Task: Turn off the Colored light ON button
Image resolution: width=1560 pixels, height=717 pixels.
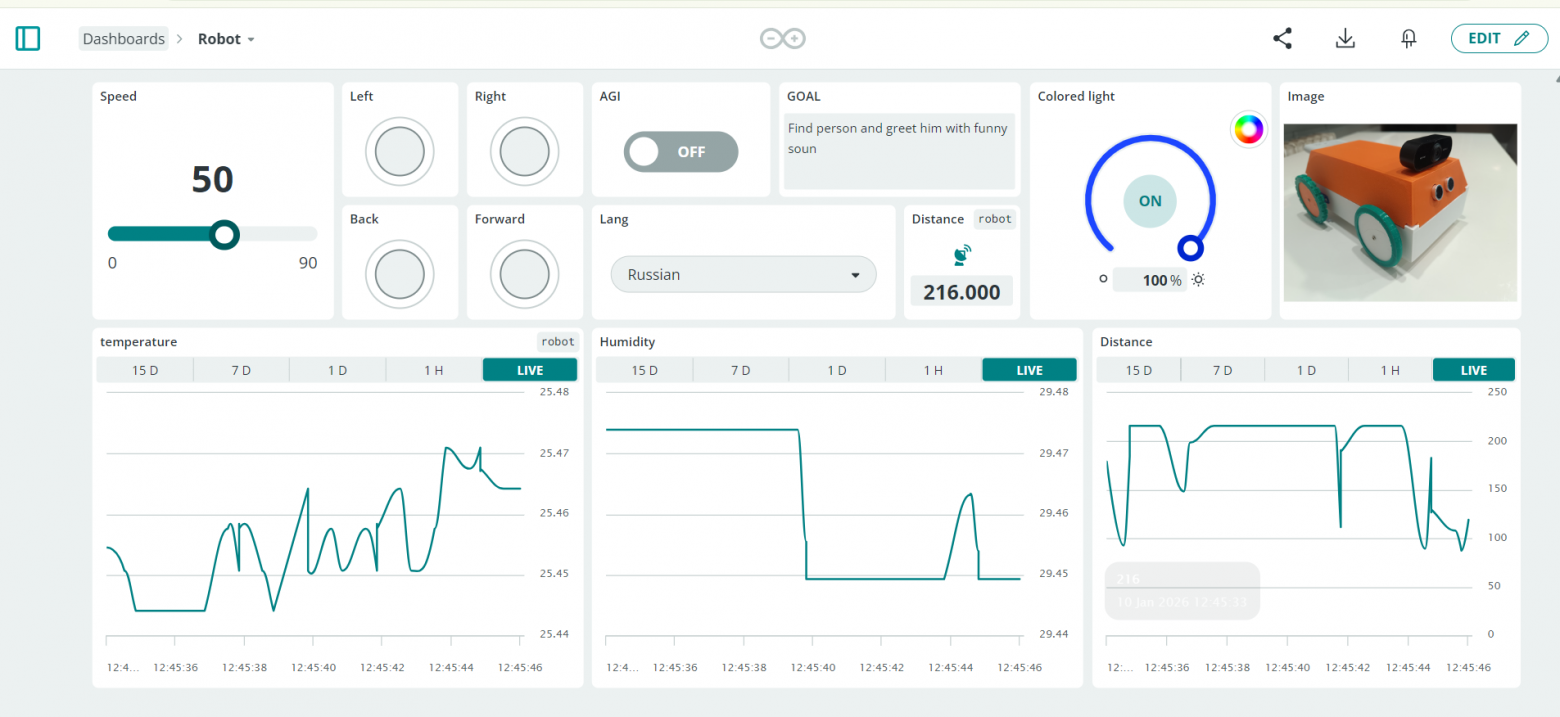Action: coord(1150,201)
